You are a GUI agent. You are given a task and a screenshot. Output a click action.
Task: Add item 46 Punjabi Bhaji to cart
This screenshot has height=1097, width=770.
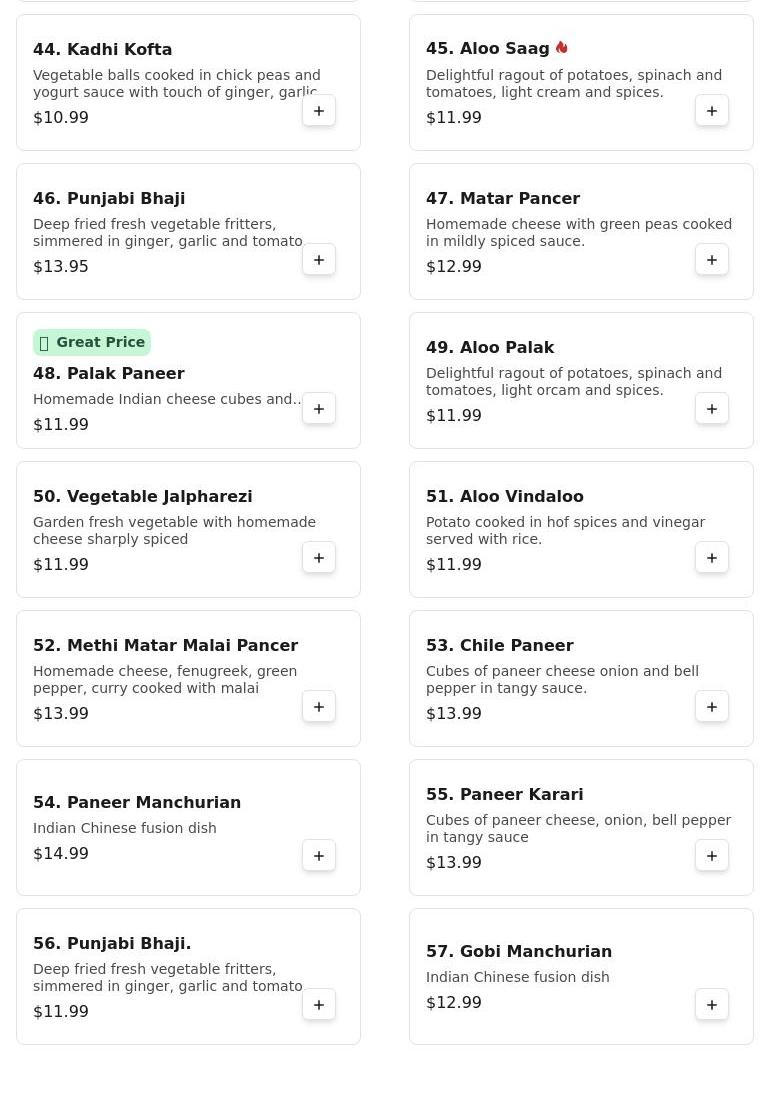tap(319, 260)
